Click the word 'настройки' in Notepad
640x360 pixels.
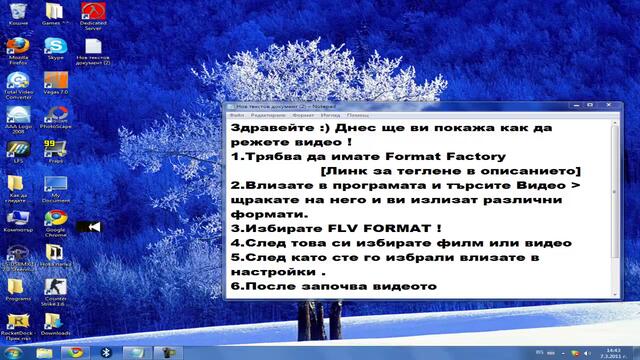point(273,272)
